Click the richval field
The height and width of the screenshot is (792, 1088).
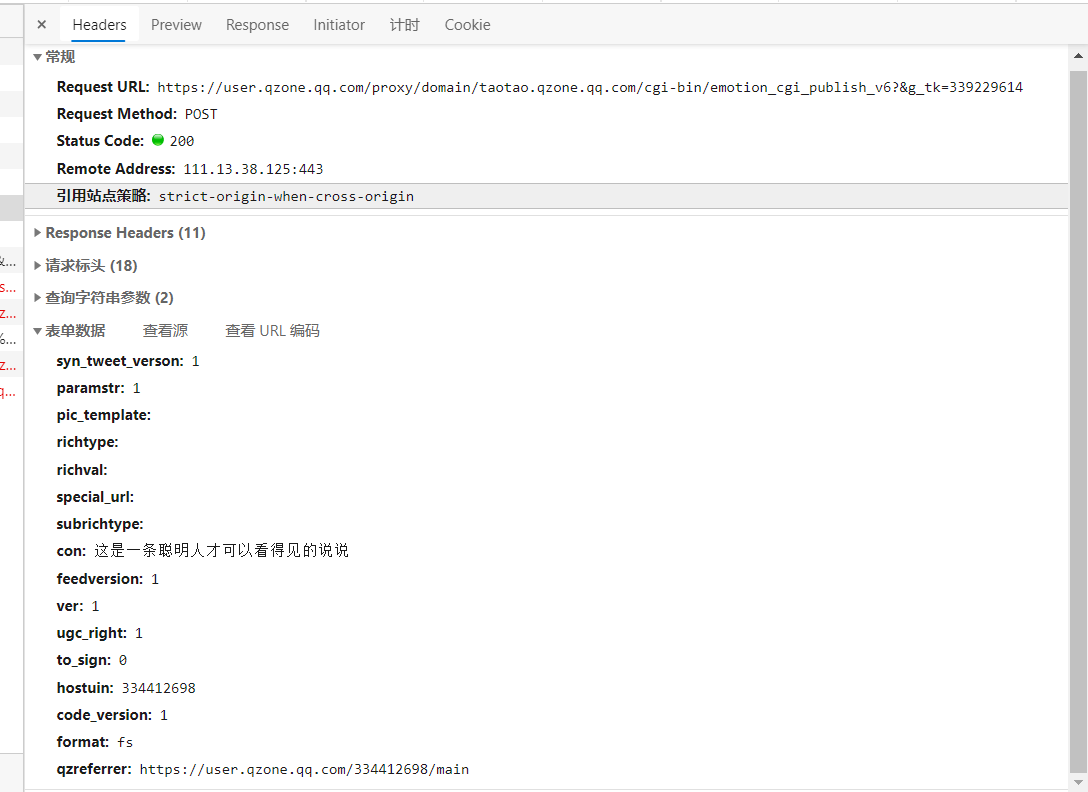pos(82,470)
